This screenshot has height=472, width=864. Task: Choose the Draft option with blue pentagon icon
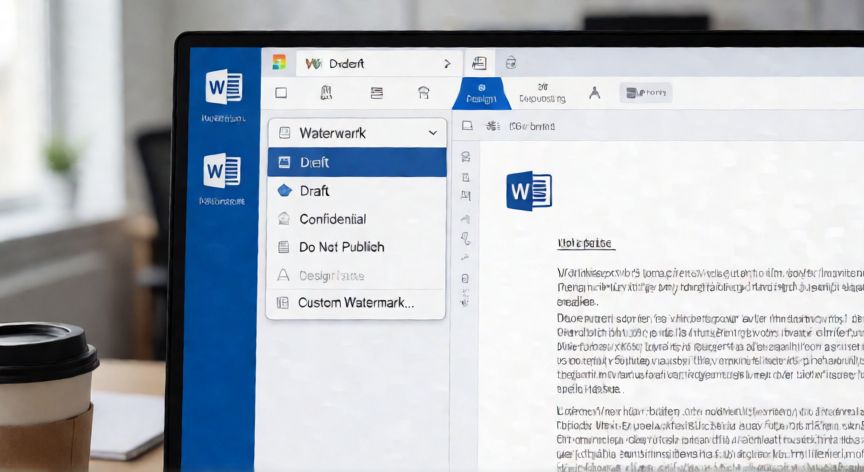[x=357, y=191]
